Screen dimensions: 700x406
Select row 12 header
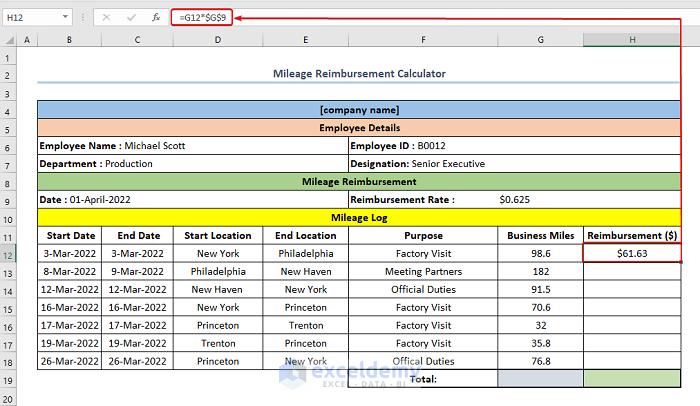[8, 255]
